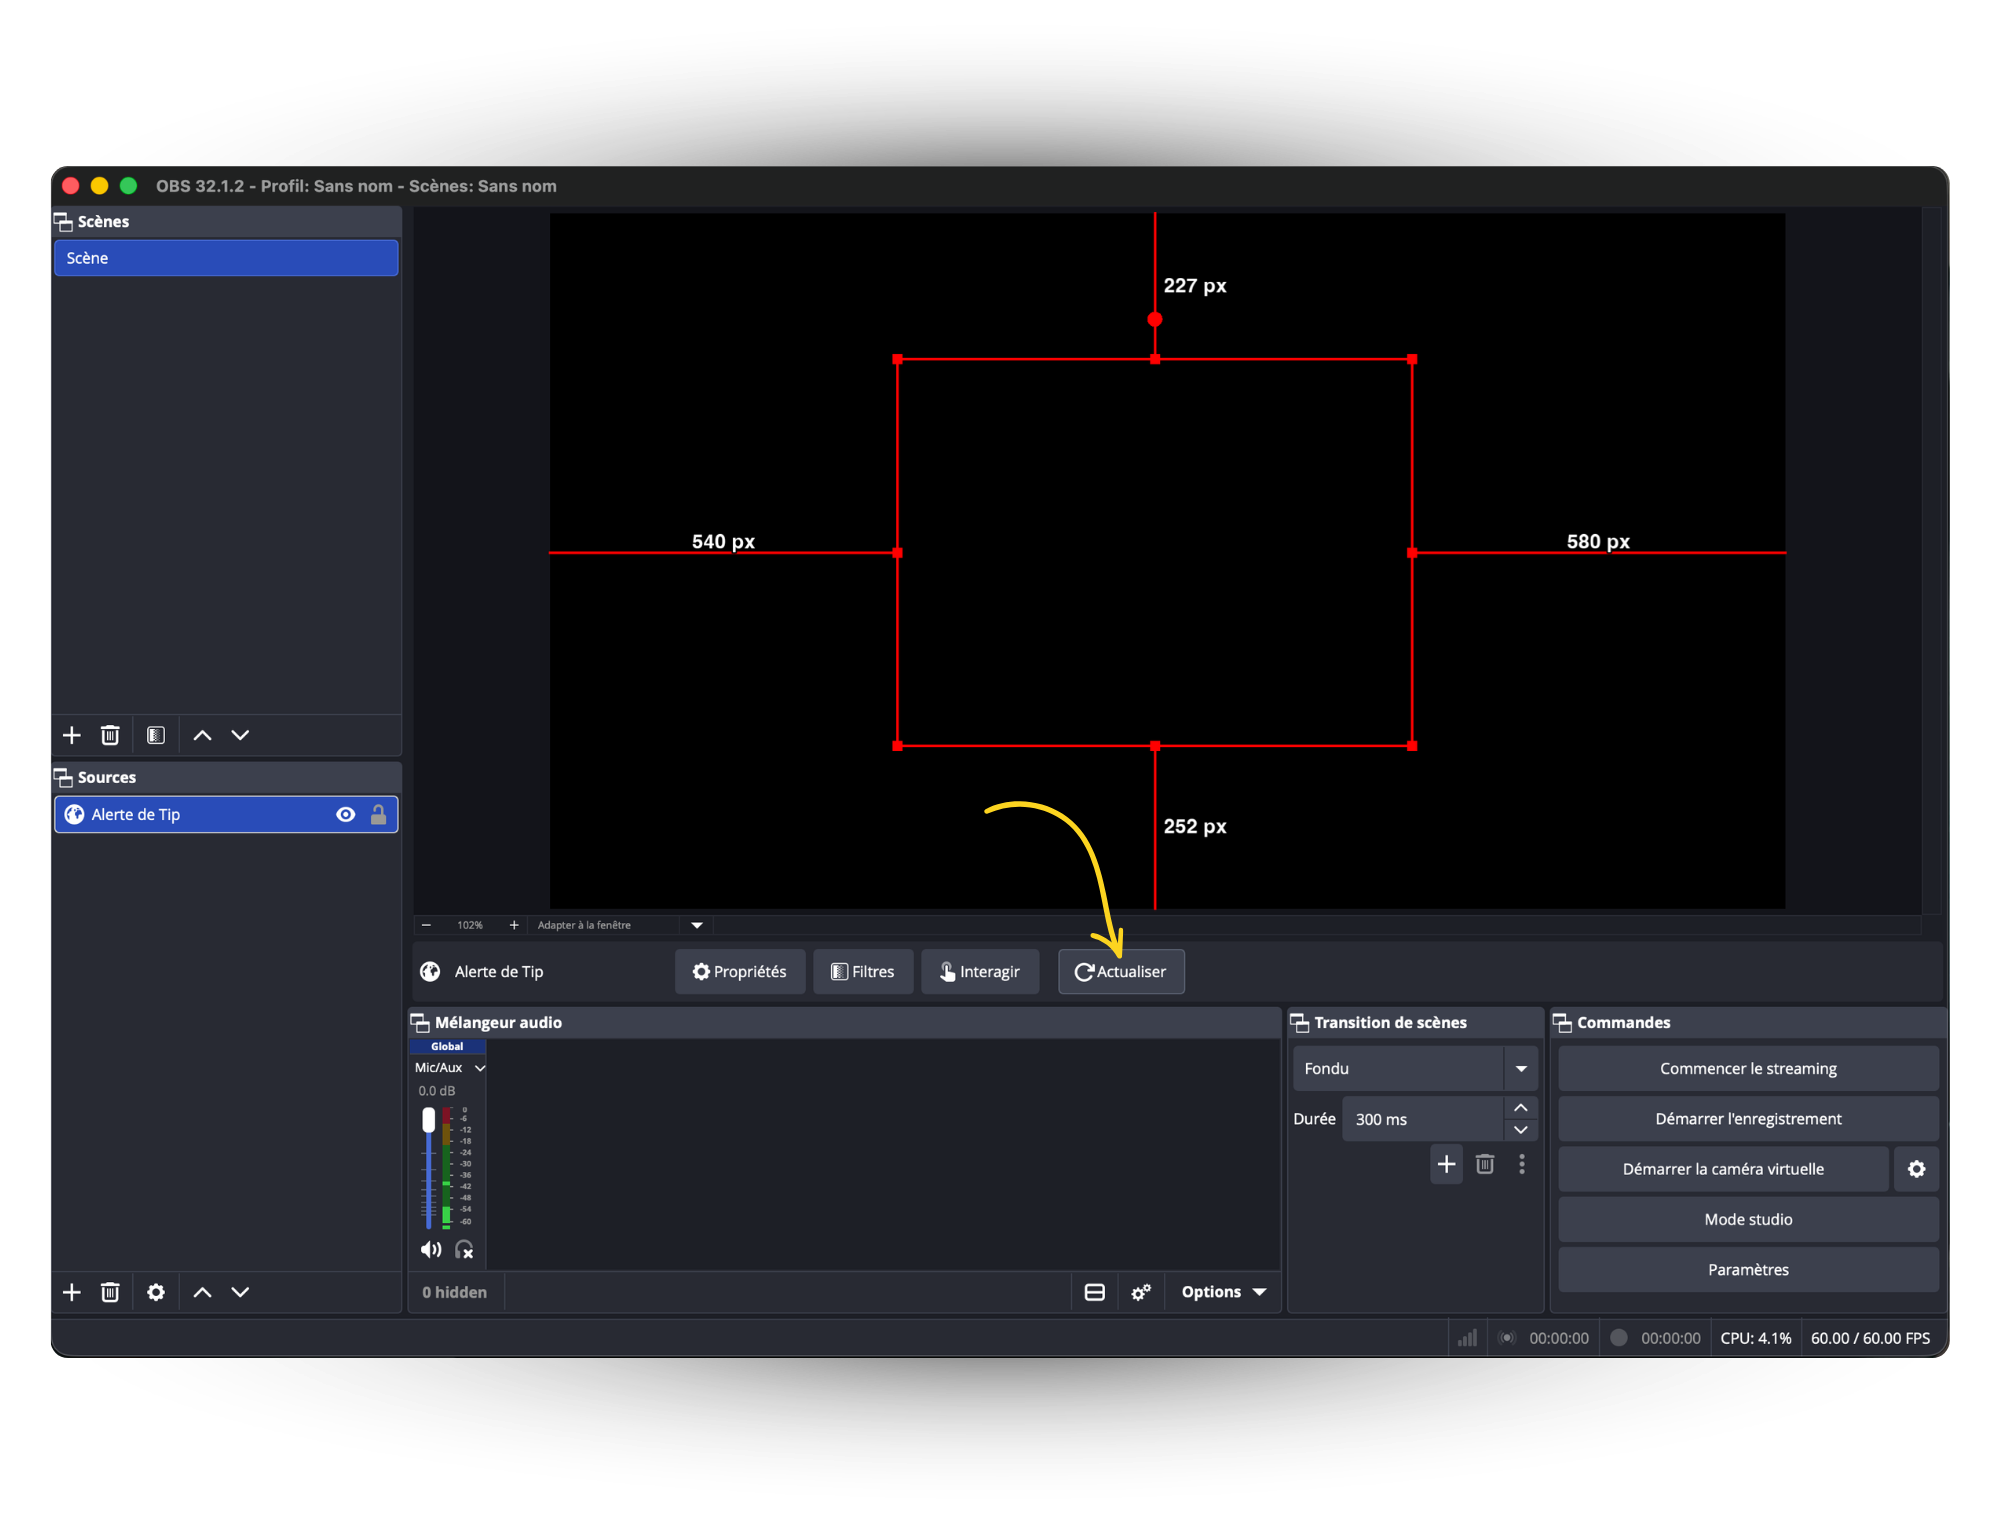Toggle audio mixer layout icon
This screenshot has height=1524, width=2000.
pos(1095,1292)
